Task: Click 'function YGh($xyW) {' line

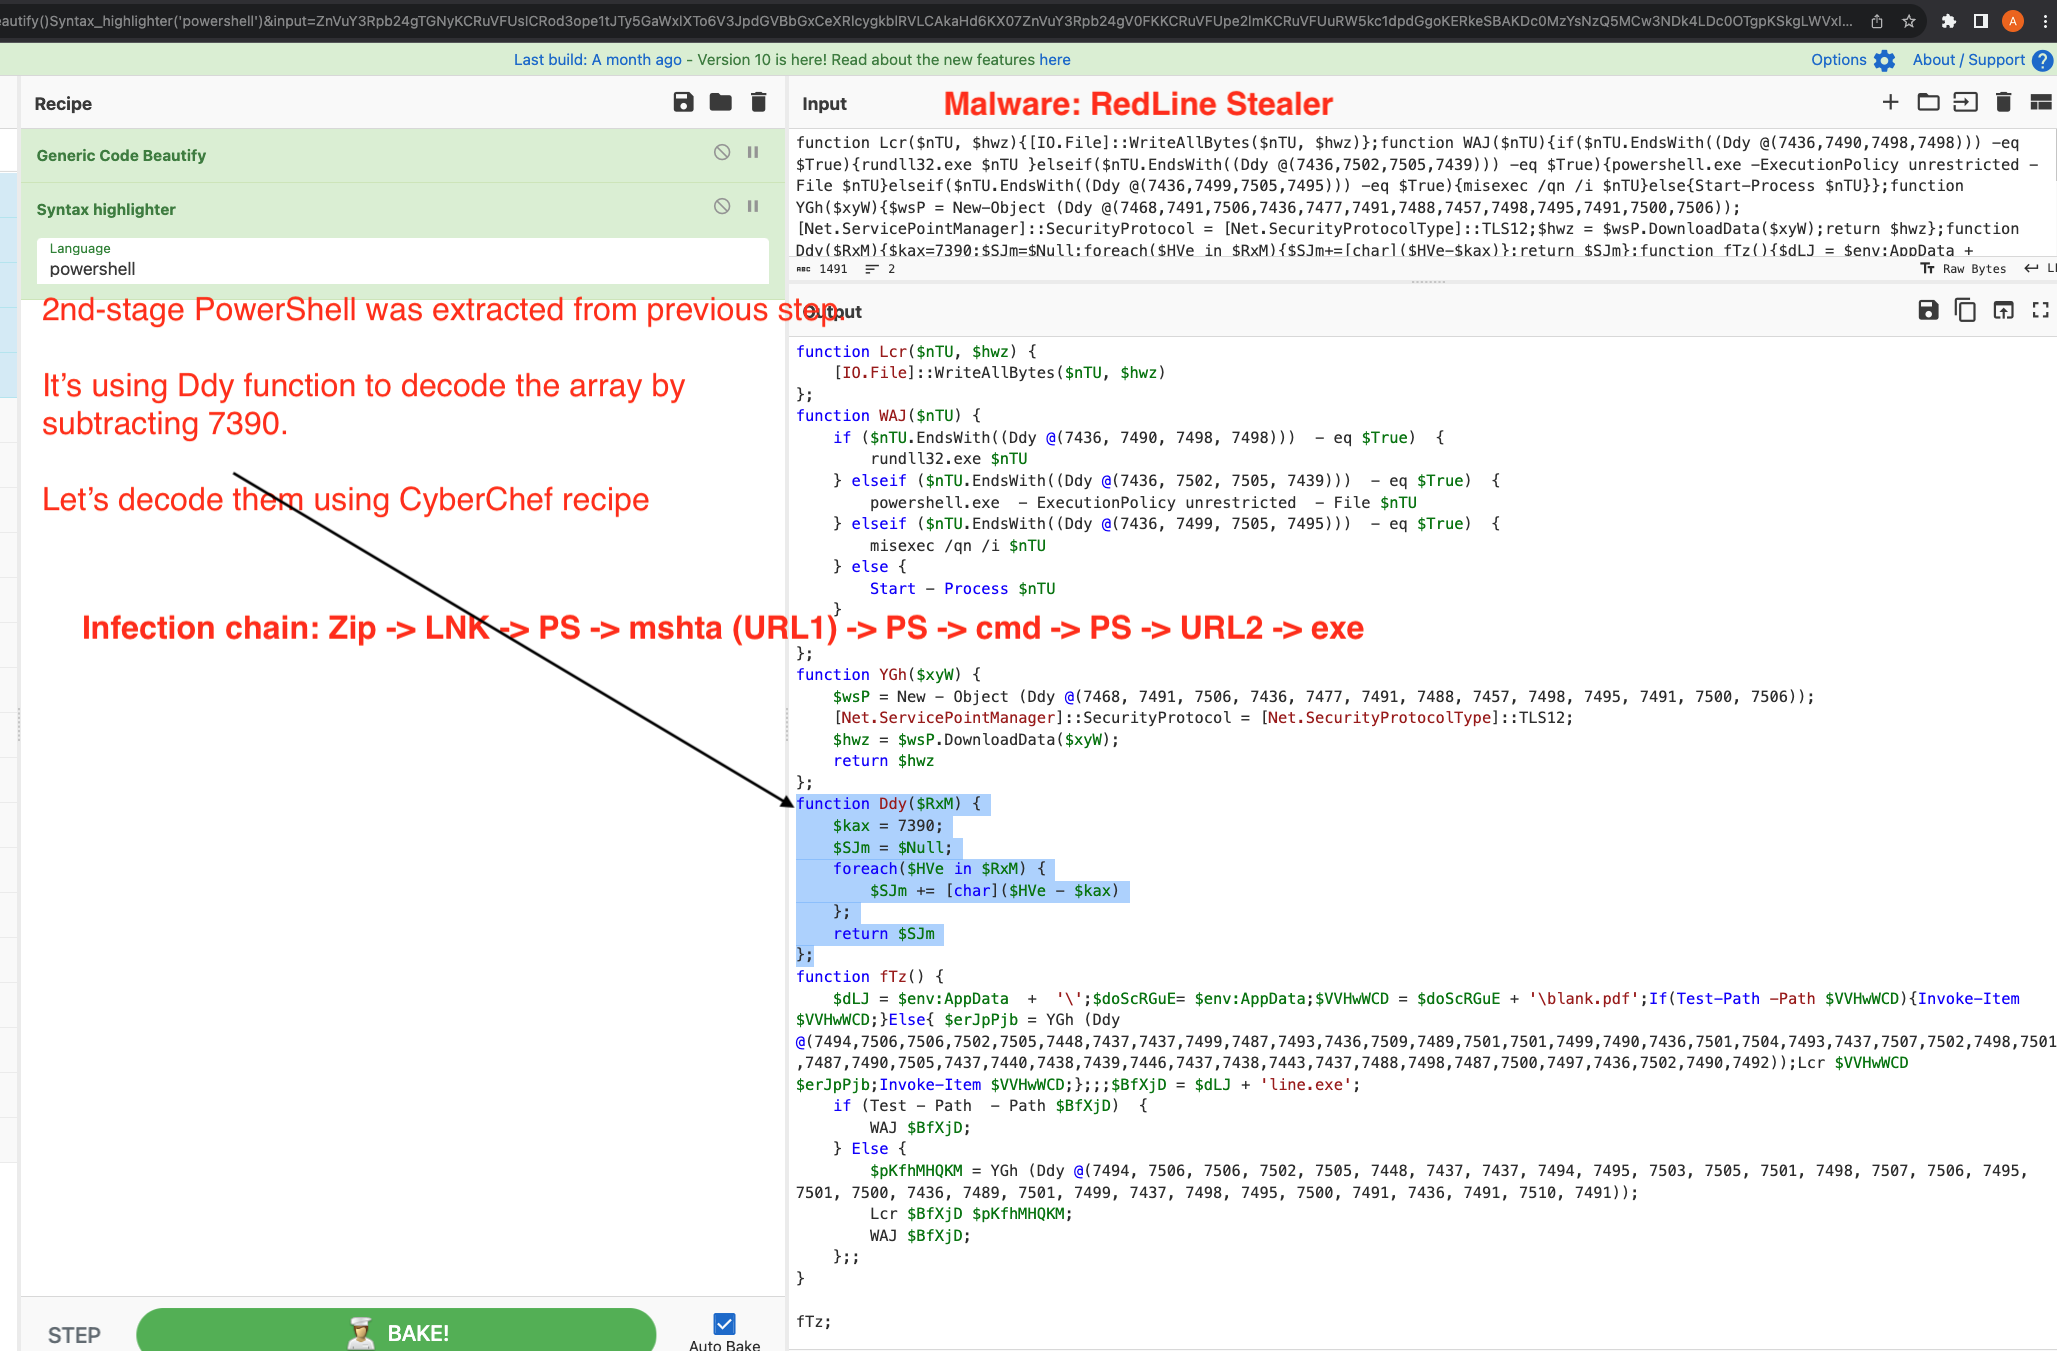Action: pos(888,674)
